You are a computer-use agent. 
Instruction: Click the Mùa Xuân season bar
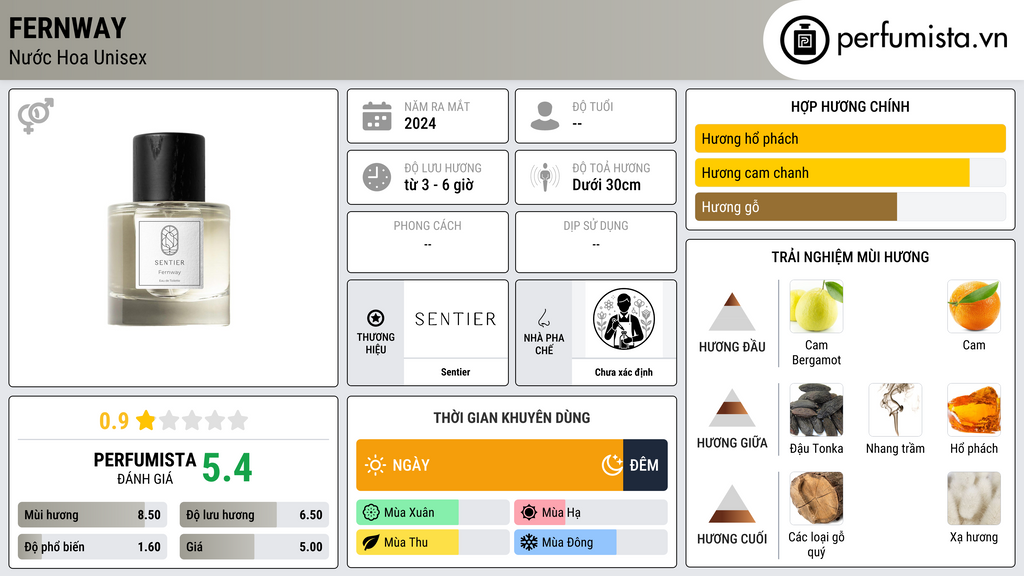tap(433, 513)
